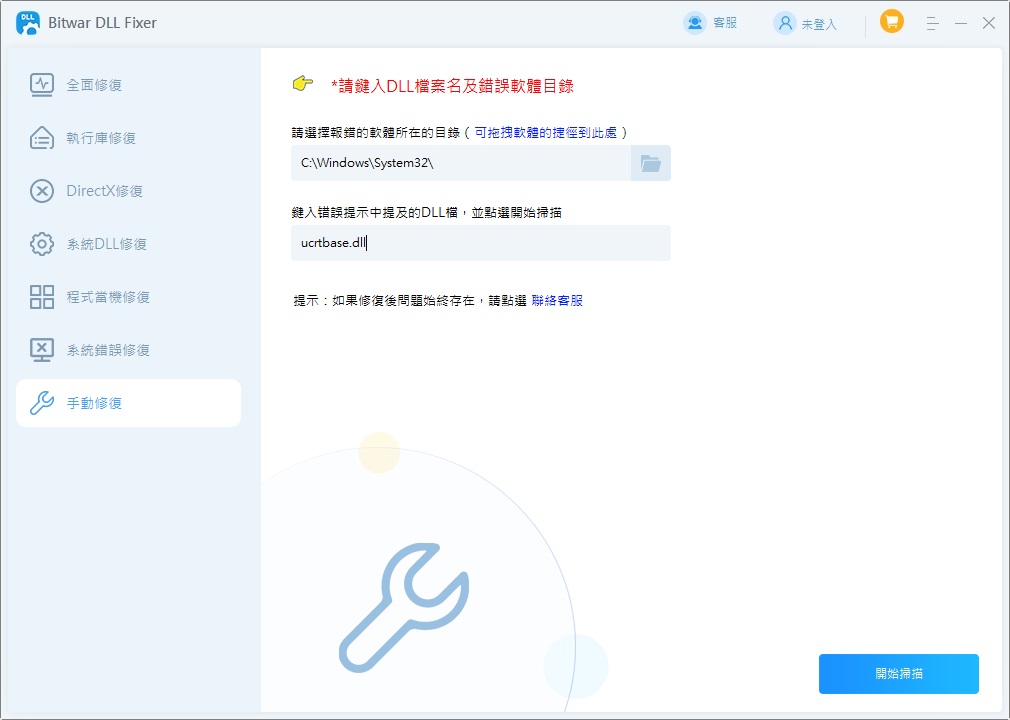Open the 客服 customer service icon

click(694, 23)
